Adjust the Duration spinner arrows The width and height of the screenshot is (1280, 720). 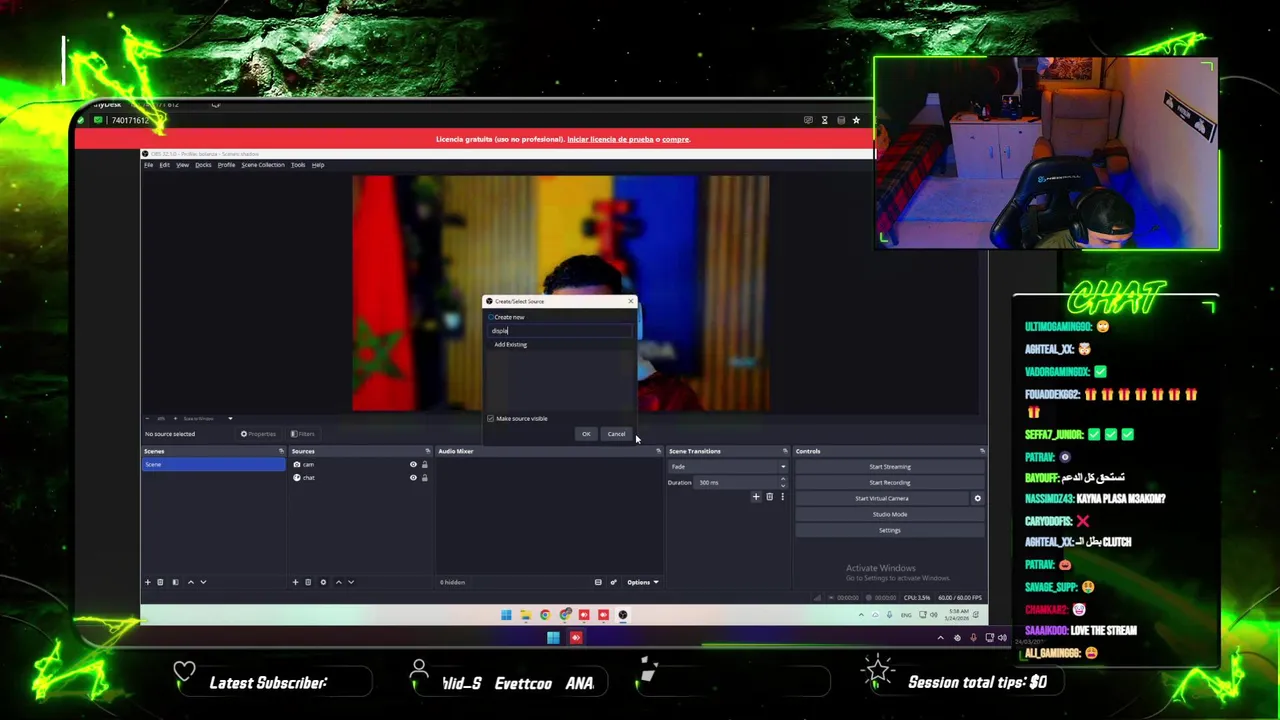point(783,483)
